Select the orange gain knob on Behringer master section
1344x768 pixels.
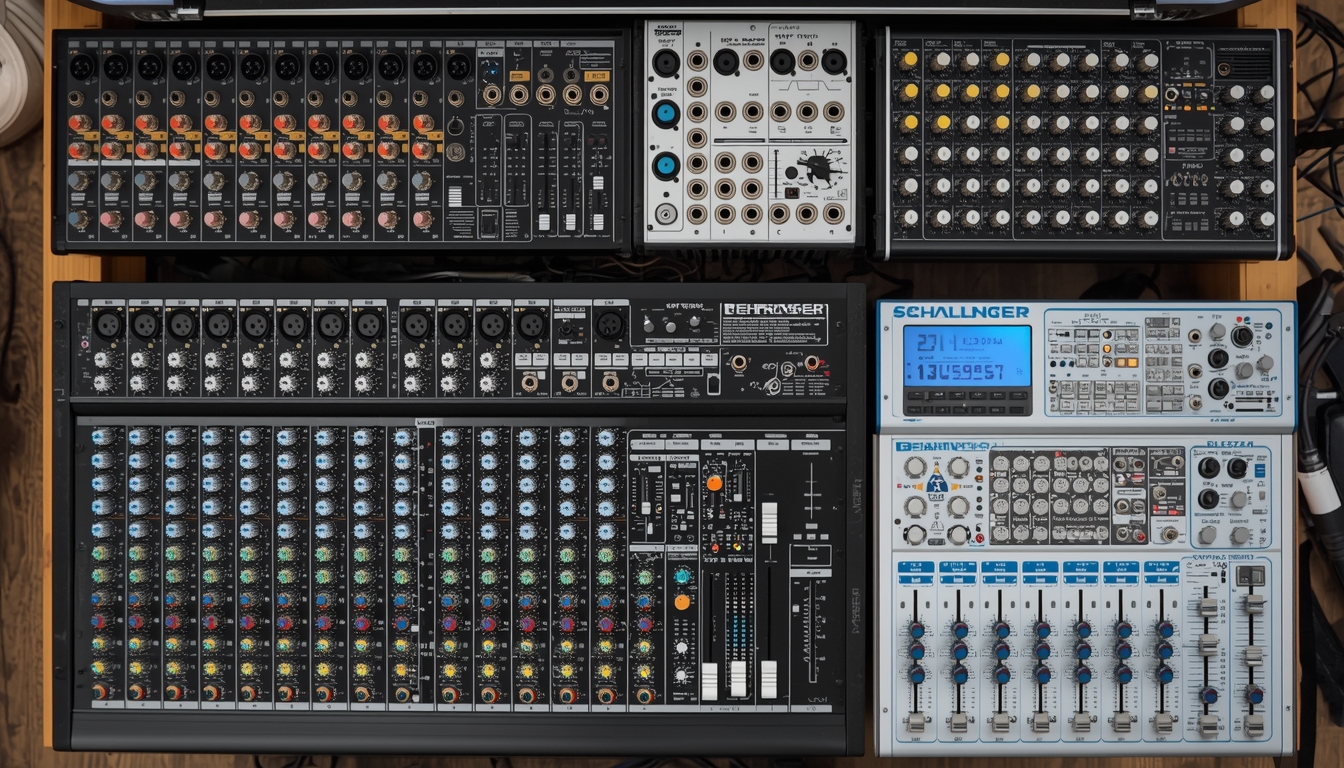coord(714,483)
